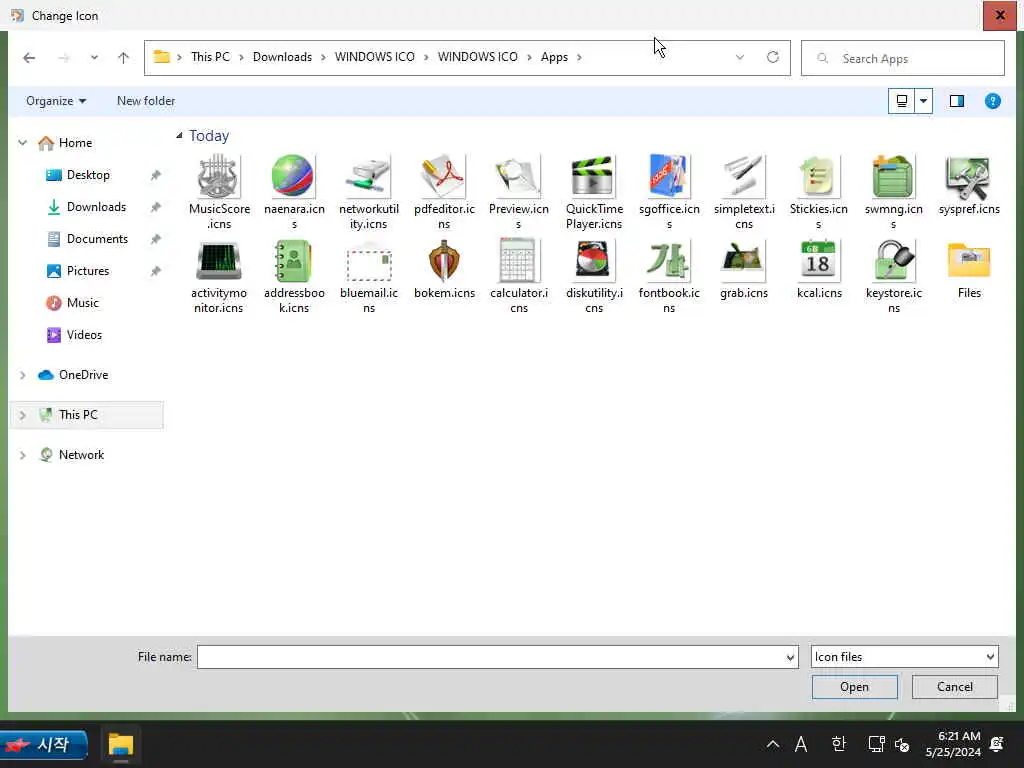Viewport: 1024px width, 768px height.
Task: Click New folder button
Action: tap(146, 101)
